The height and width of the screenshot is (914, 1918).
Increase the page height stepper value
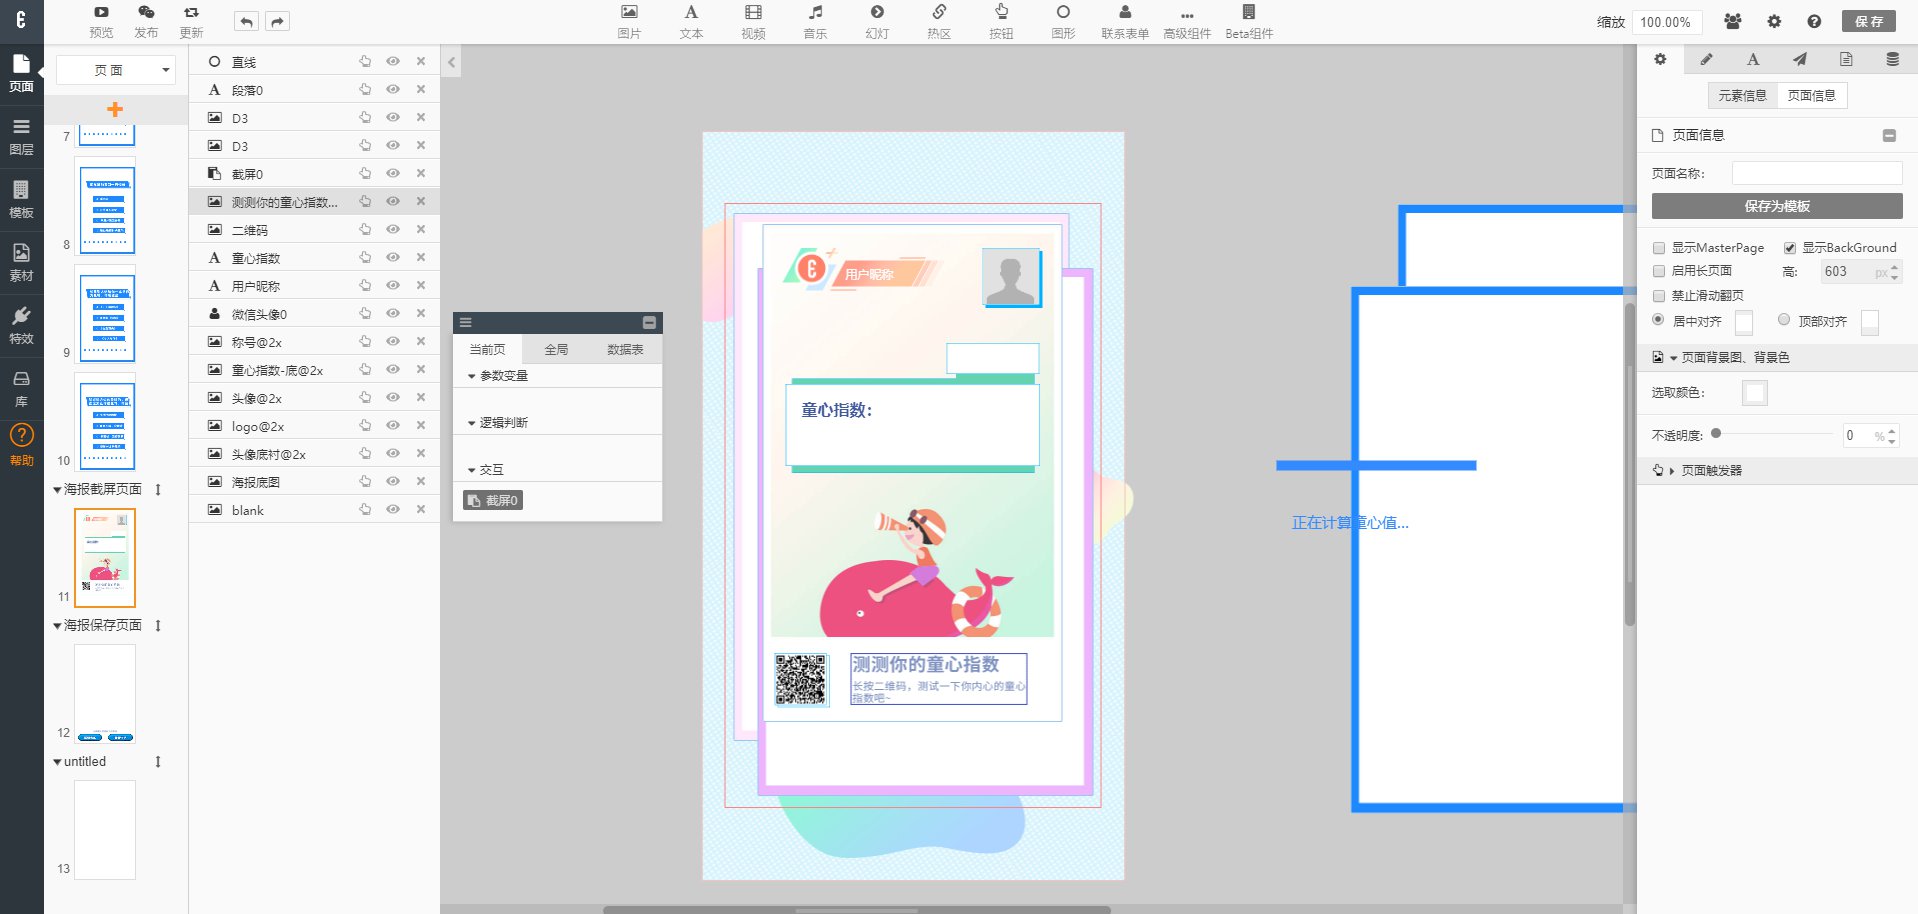click(x=1894, y=267)
